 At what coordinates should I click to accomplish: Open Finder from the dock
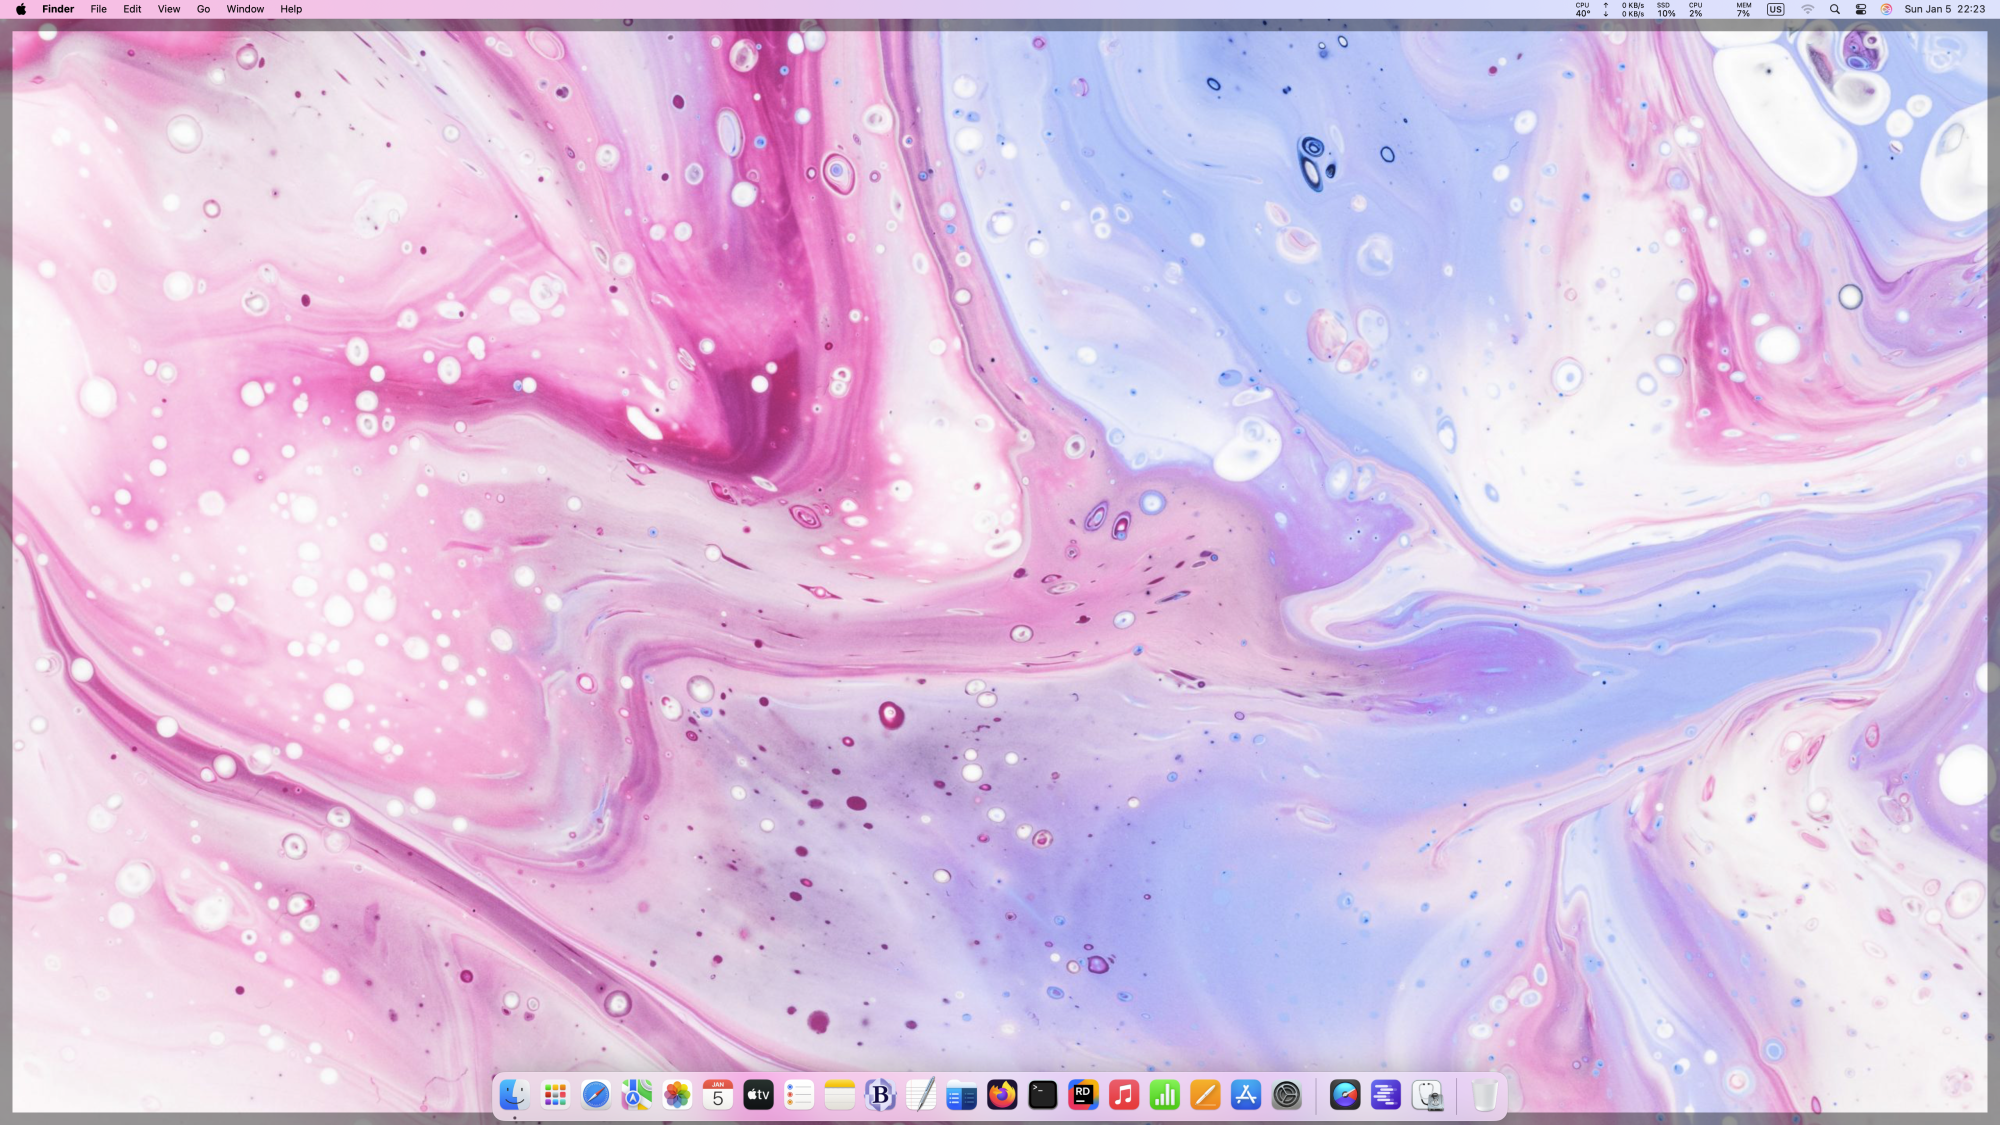(x=514, y=1095)
